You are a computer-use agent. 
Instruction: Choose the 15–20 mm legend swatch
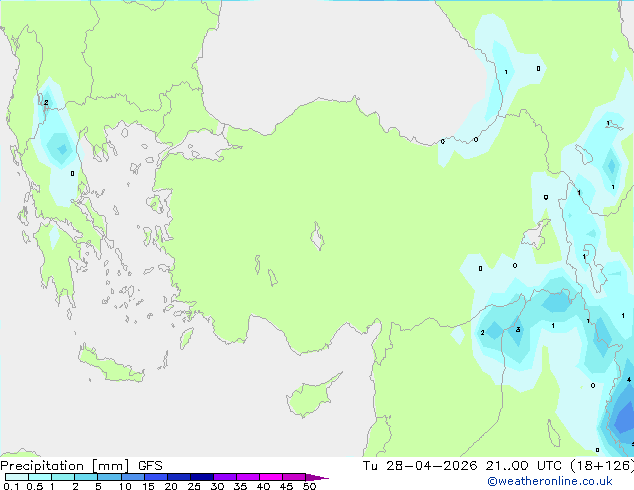[x=155, y=477]
